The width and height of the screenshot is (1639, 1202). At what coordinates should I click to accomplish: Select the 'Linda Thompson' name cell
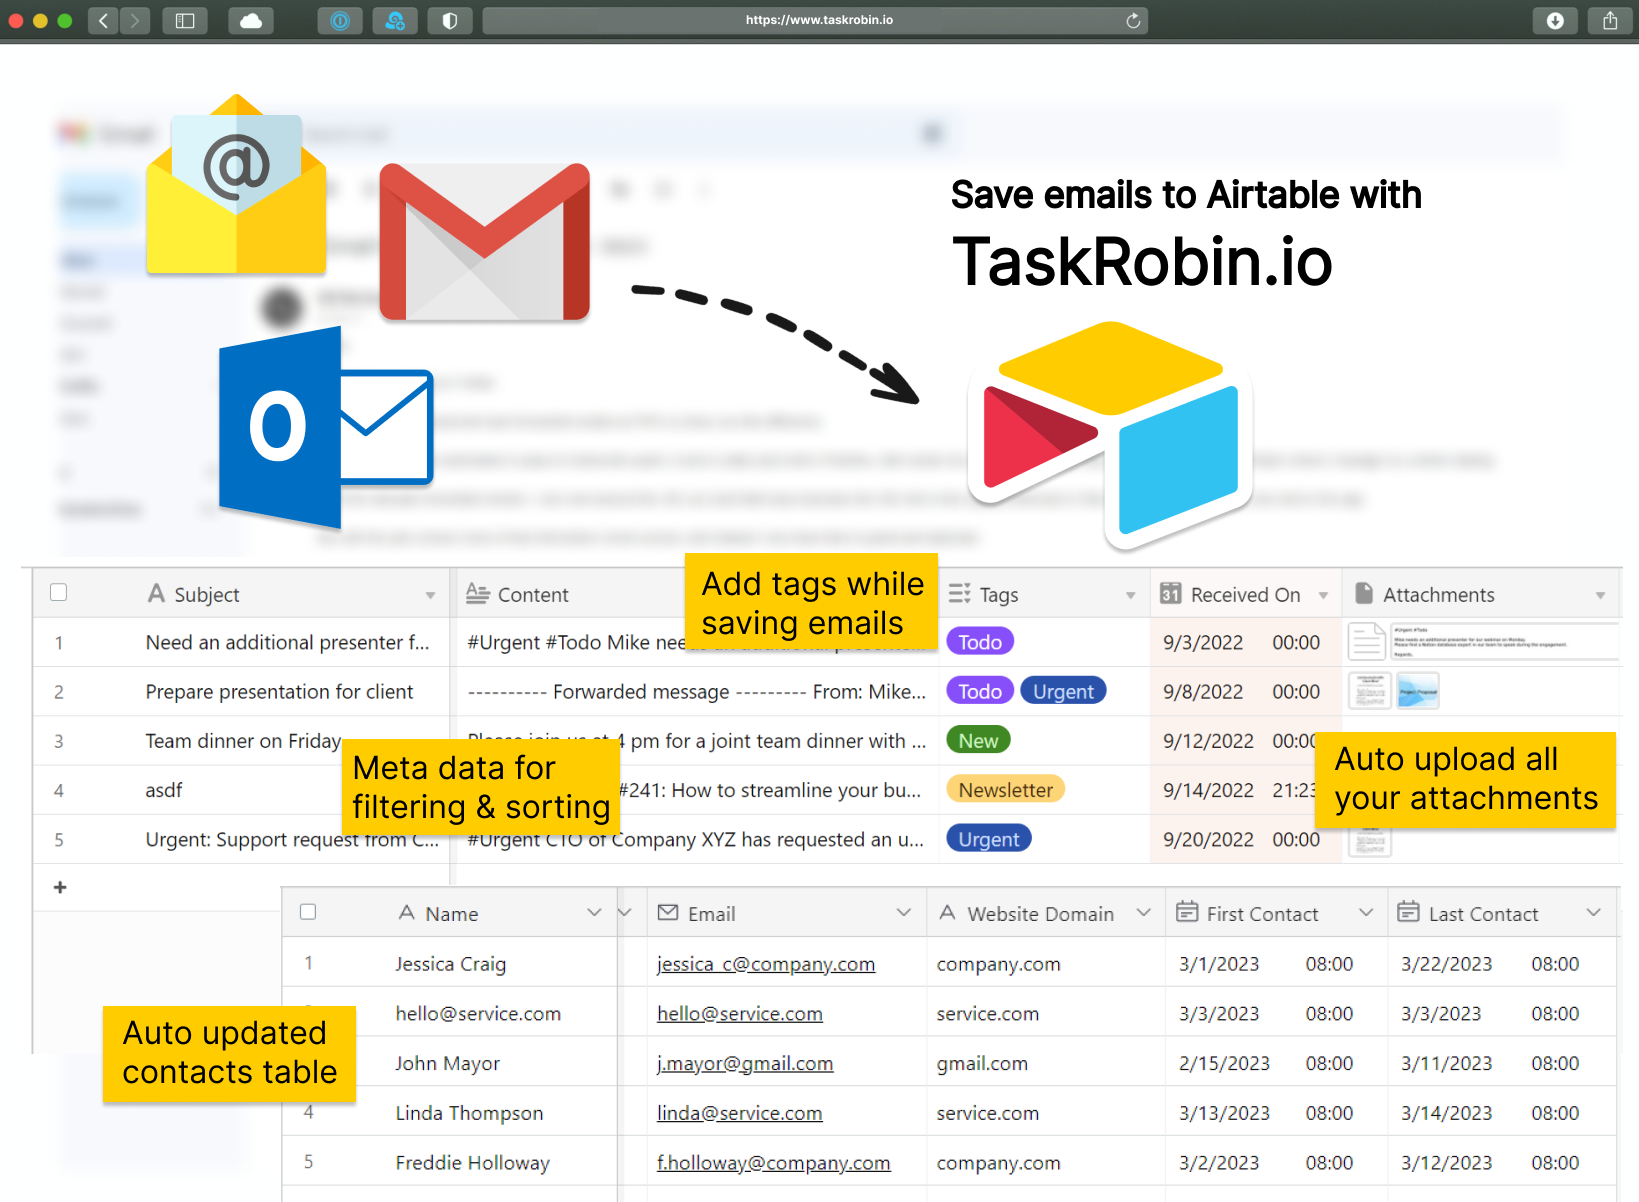point(469,1113)
